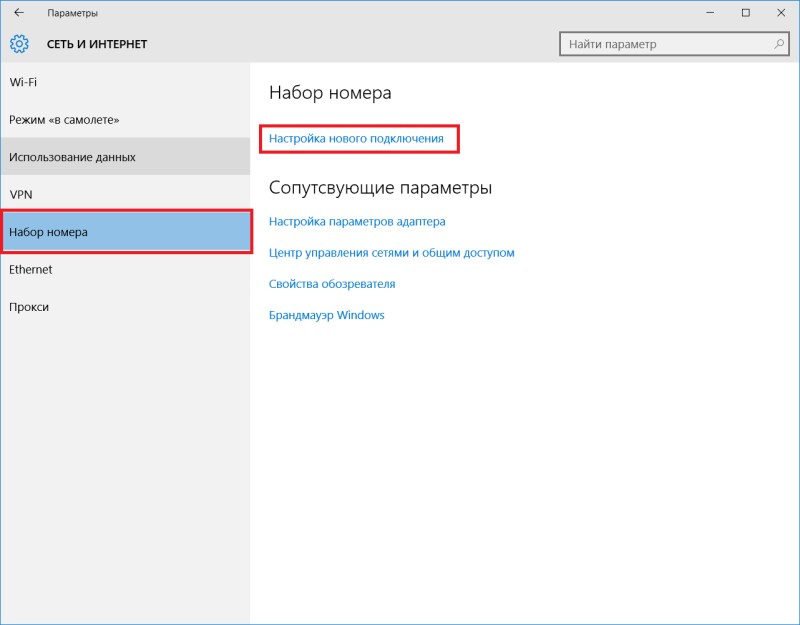
Task: Select Набор номера in sidebar
Action: coord(126,232)
